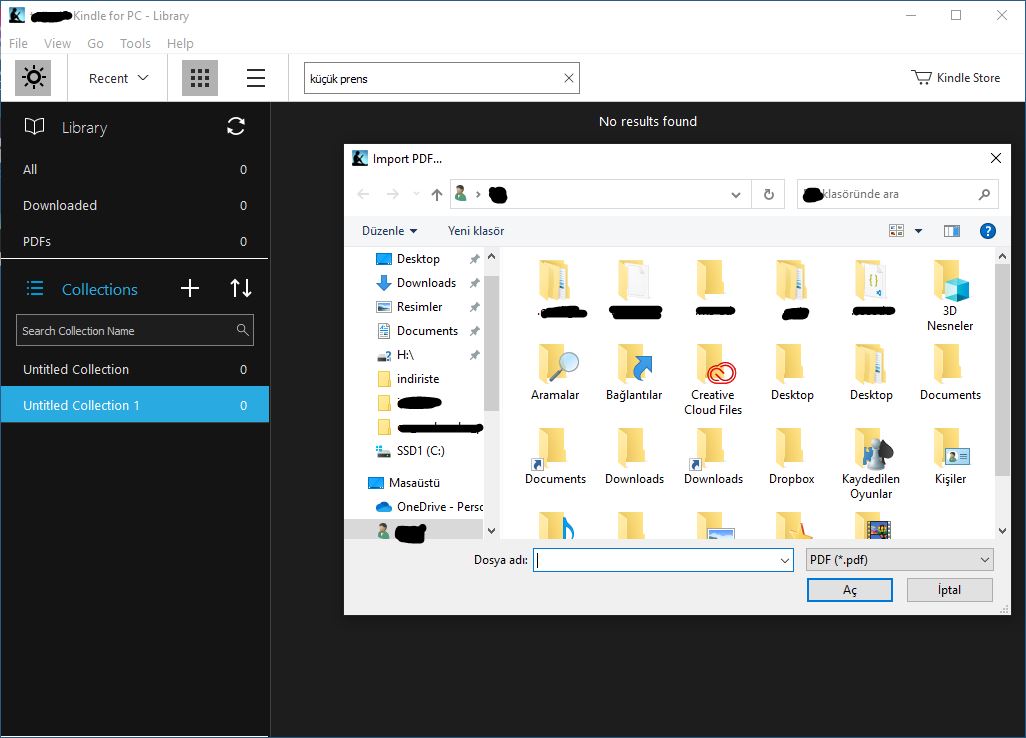Viewport: 1026px width, 738px height.
Task: Add a new collection with plus icon
Action: [x=190, y=288]
